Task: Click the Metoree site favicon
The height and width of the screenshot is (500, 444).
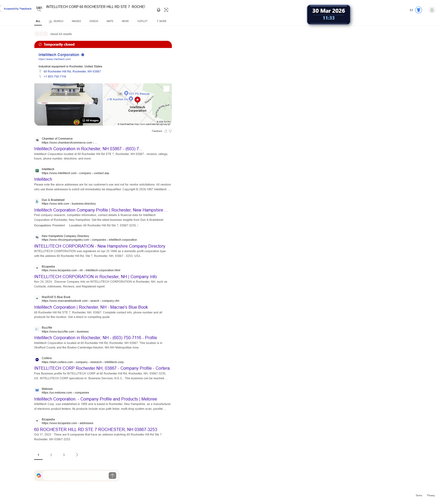Action: pyautogui.click(x=37, y=390)
